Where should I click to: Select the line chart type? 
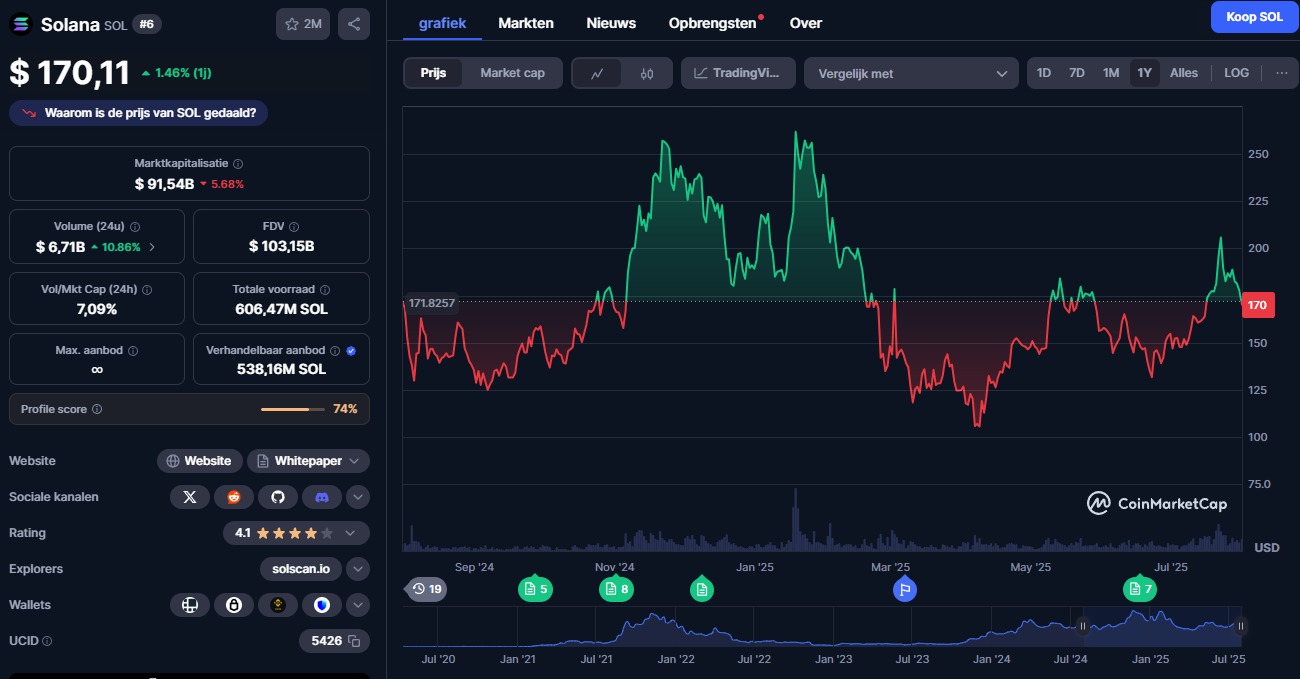click(x=597, y=73)
